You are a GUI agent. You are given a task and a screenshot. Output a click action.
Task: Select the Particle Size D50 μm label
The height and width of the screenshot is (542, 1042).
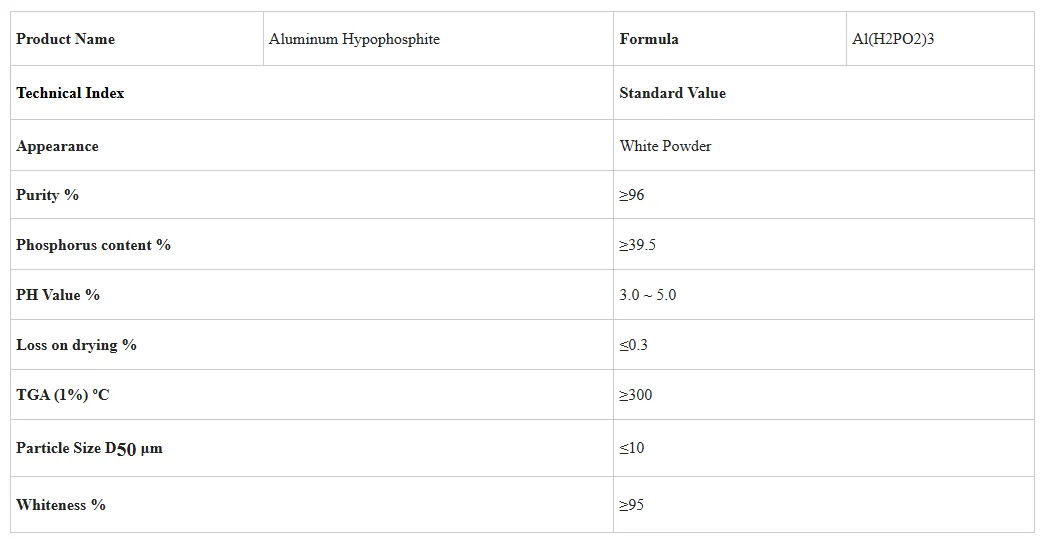click(x=90, y=448)
